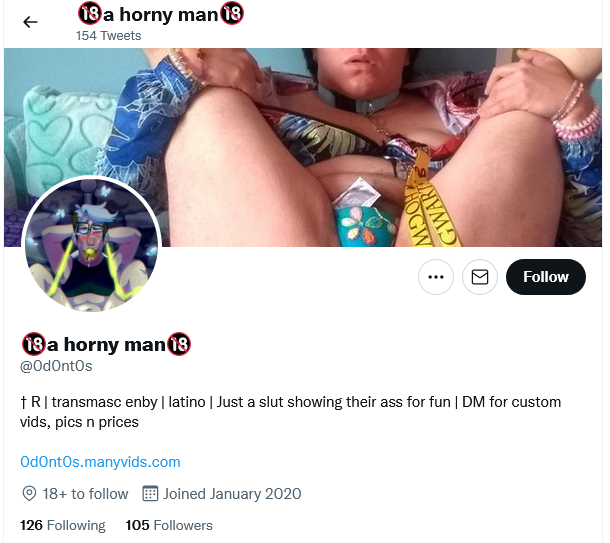Open the three-dot more options menu
This screenshot has height=543, width=610.
pyautogui.click(x=436, y=277)
